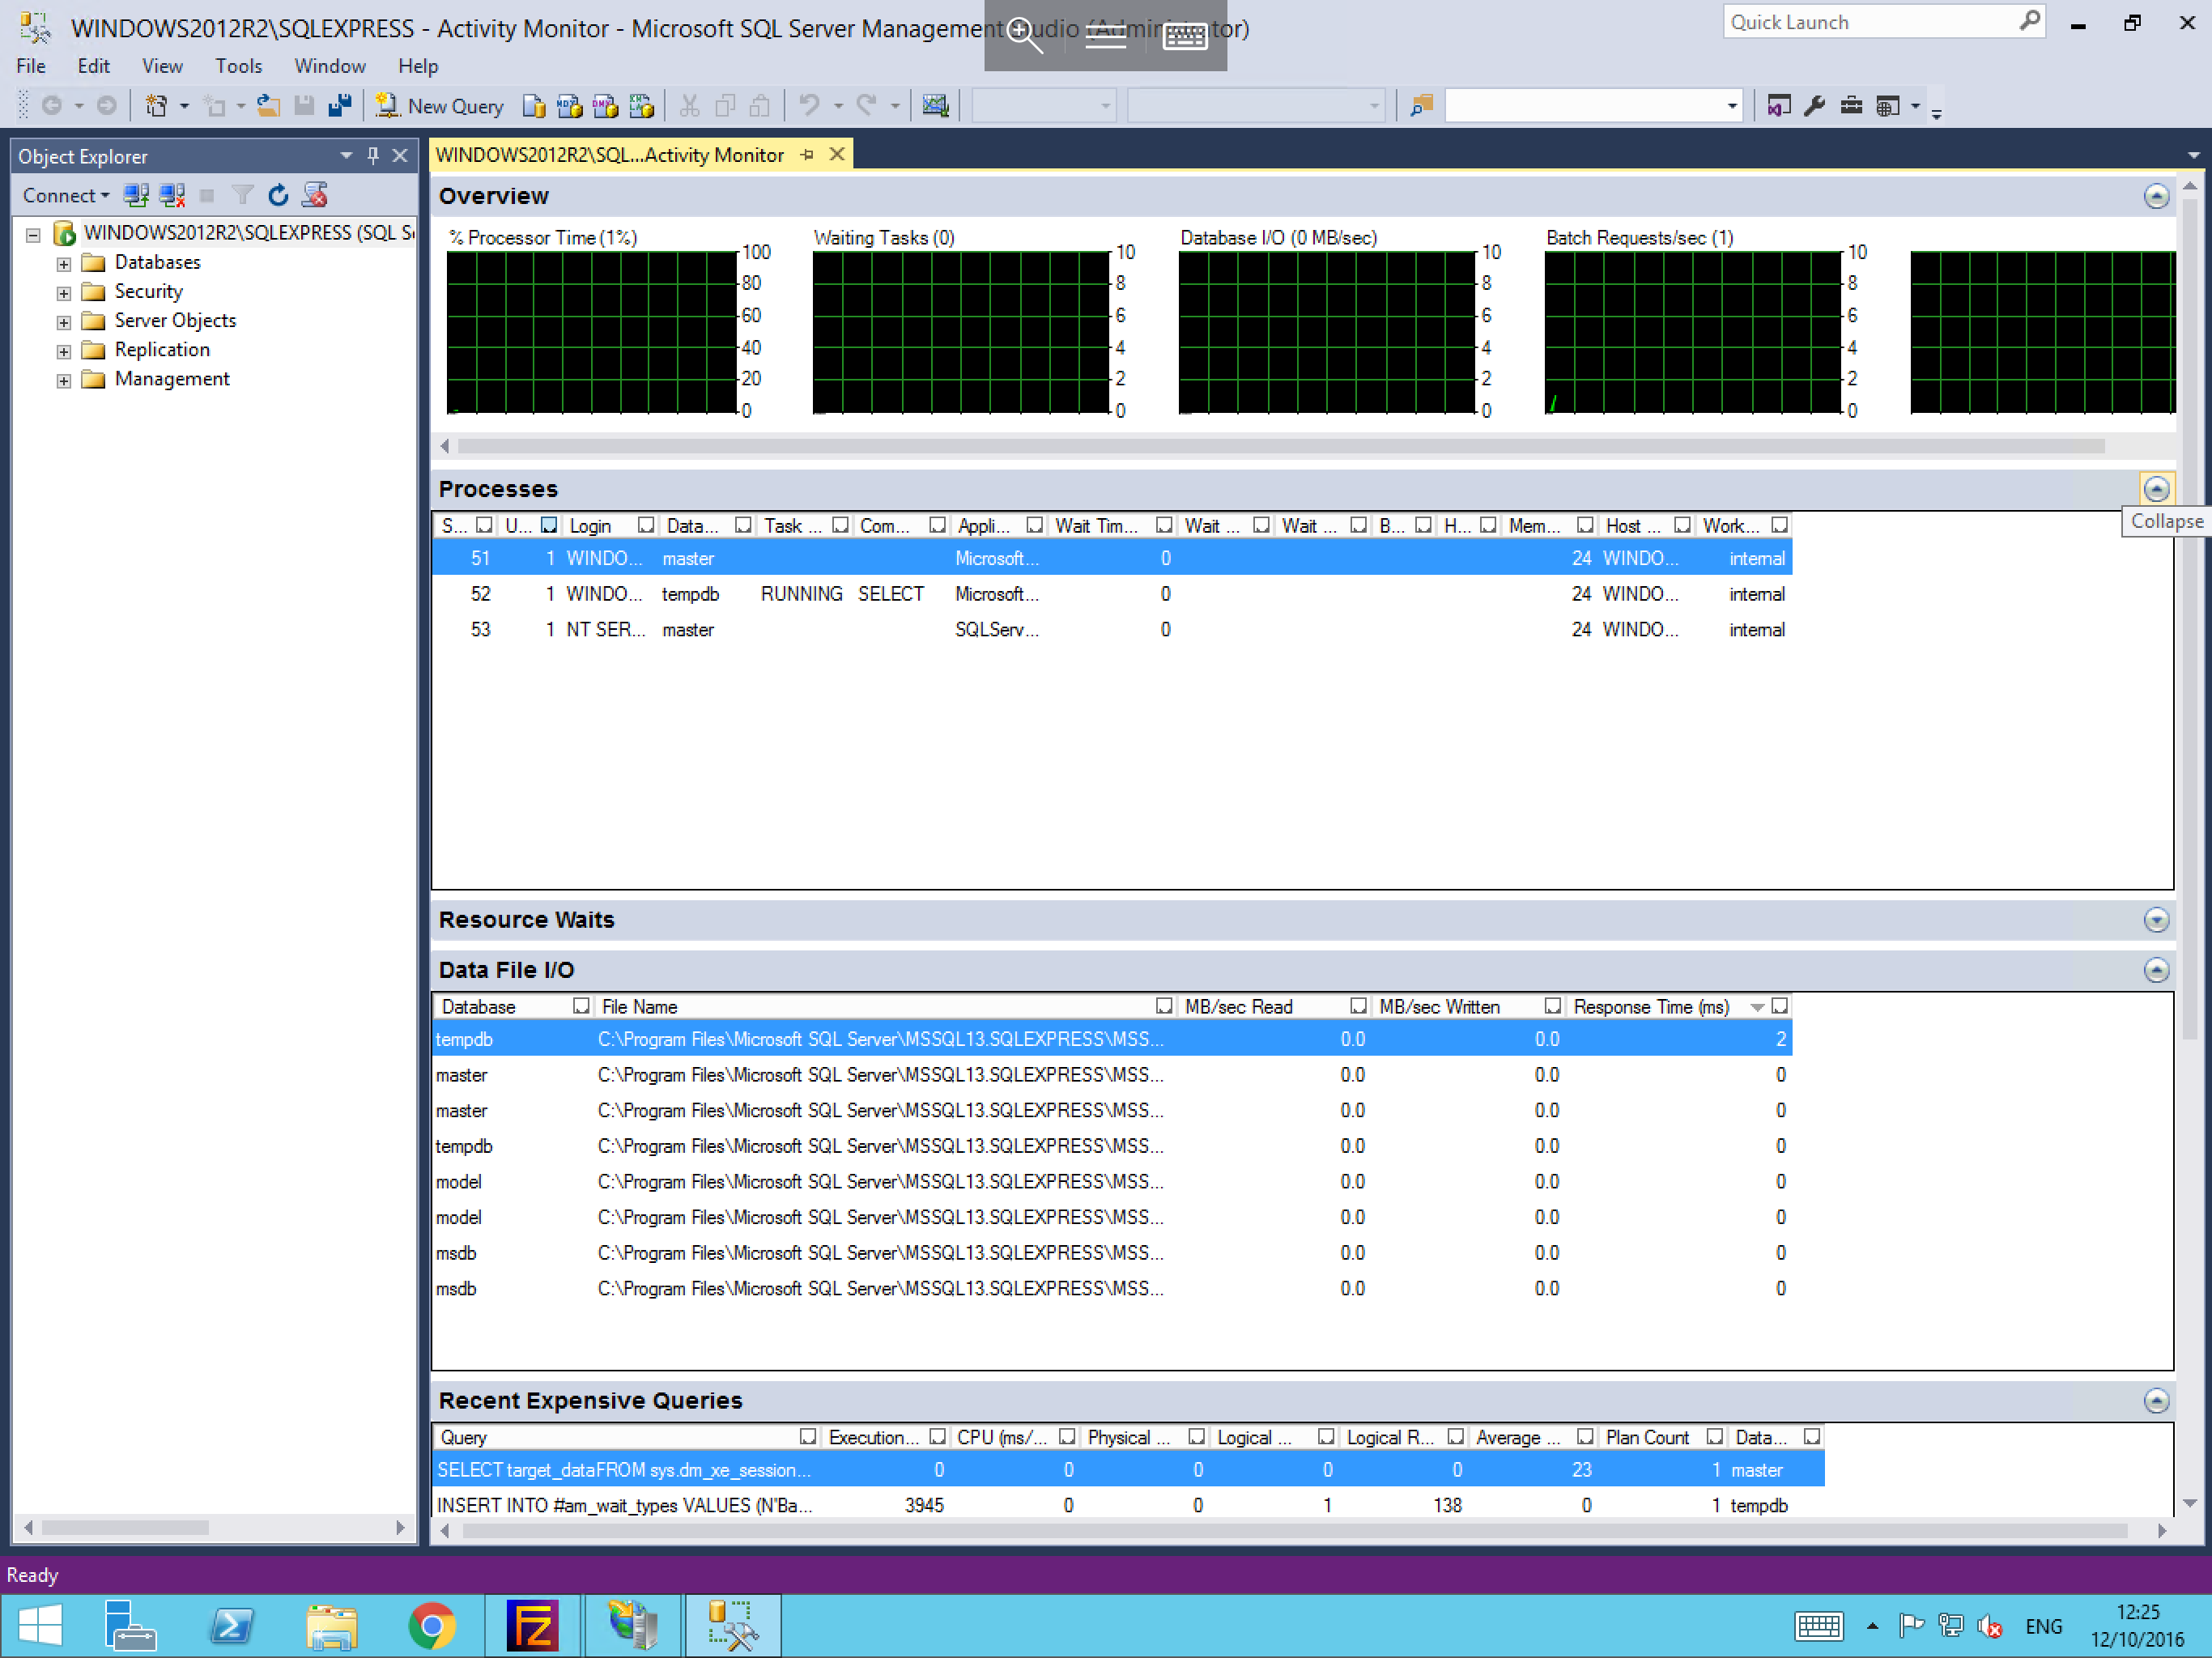Collapse the Overview pane
Viewport: 2212px width, 1658px height.
(x=2157, y=196)
